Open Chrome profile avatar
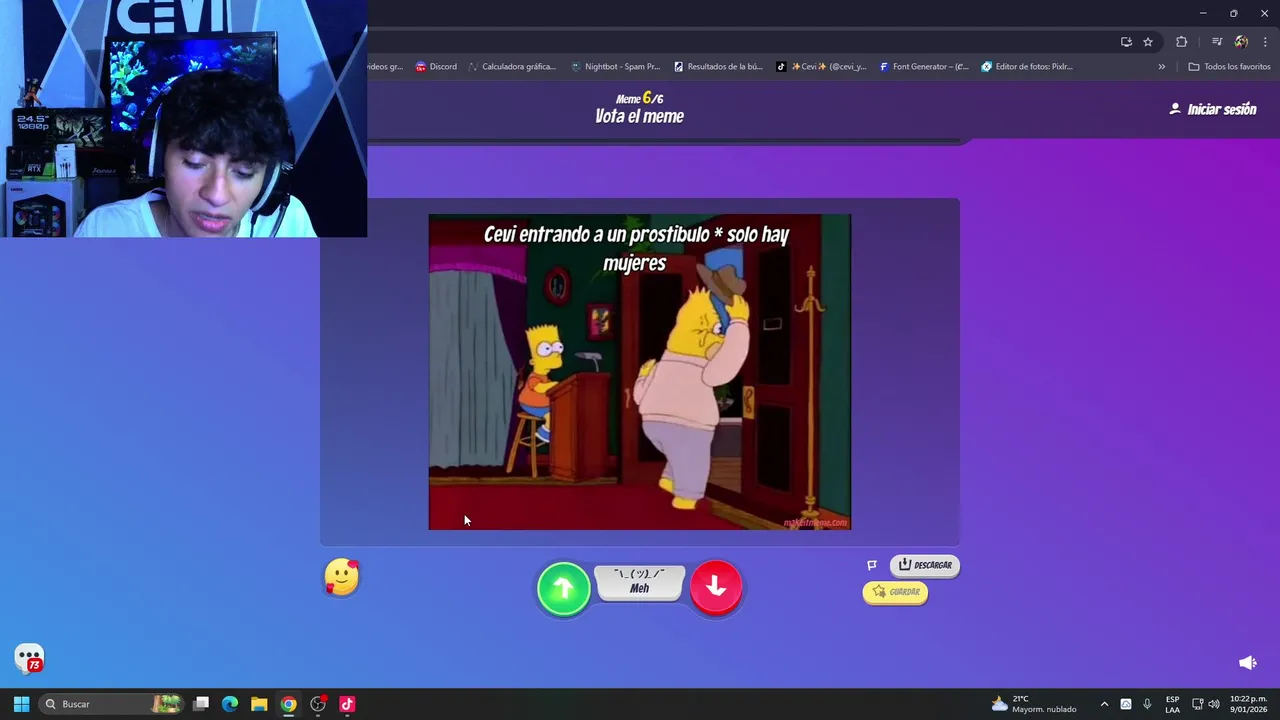Viewport: 1280px width, 720px height. 1241,42
